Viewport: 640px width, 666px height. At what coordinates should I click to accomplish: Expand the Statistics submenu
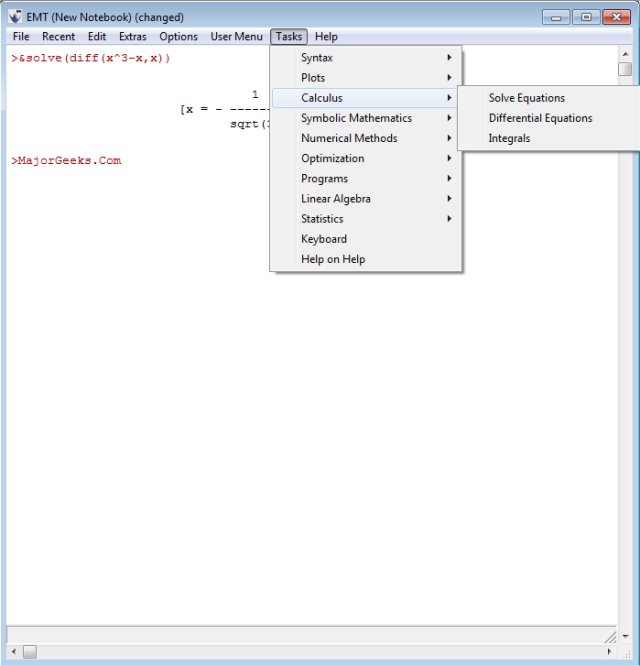(x=366, y=219)
